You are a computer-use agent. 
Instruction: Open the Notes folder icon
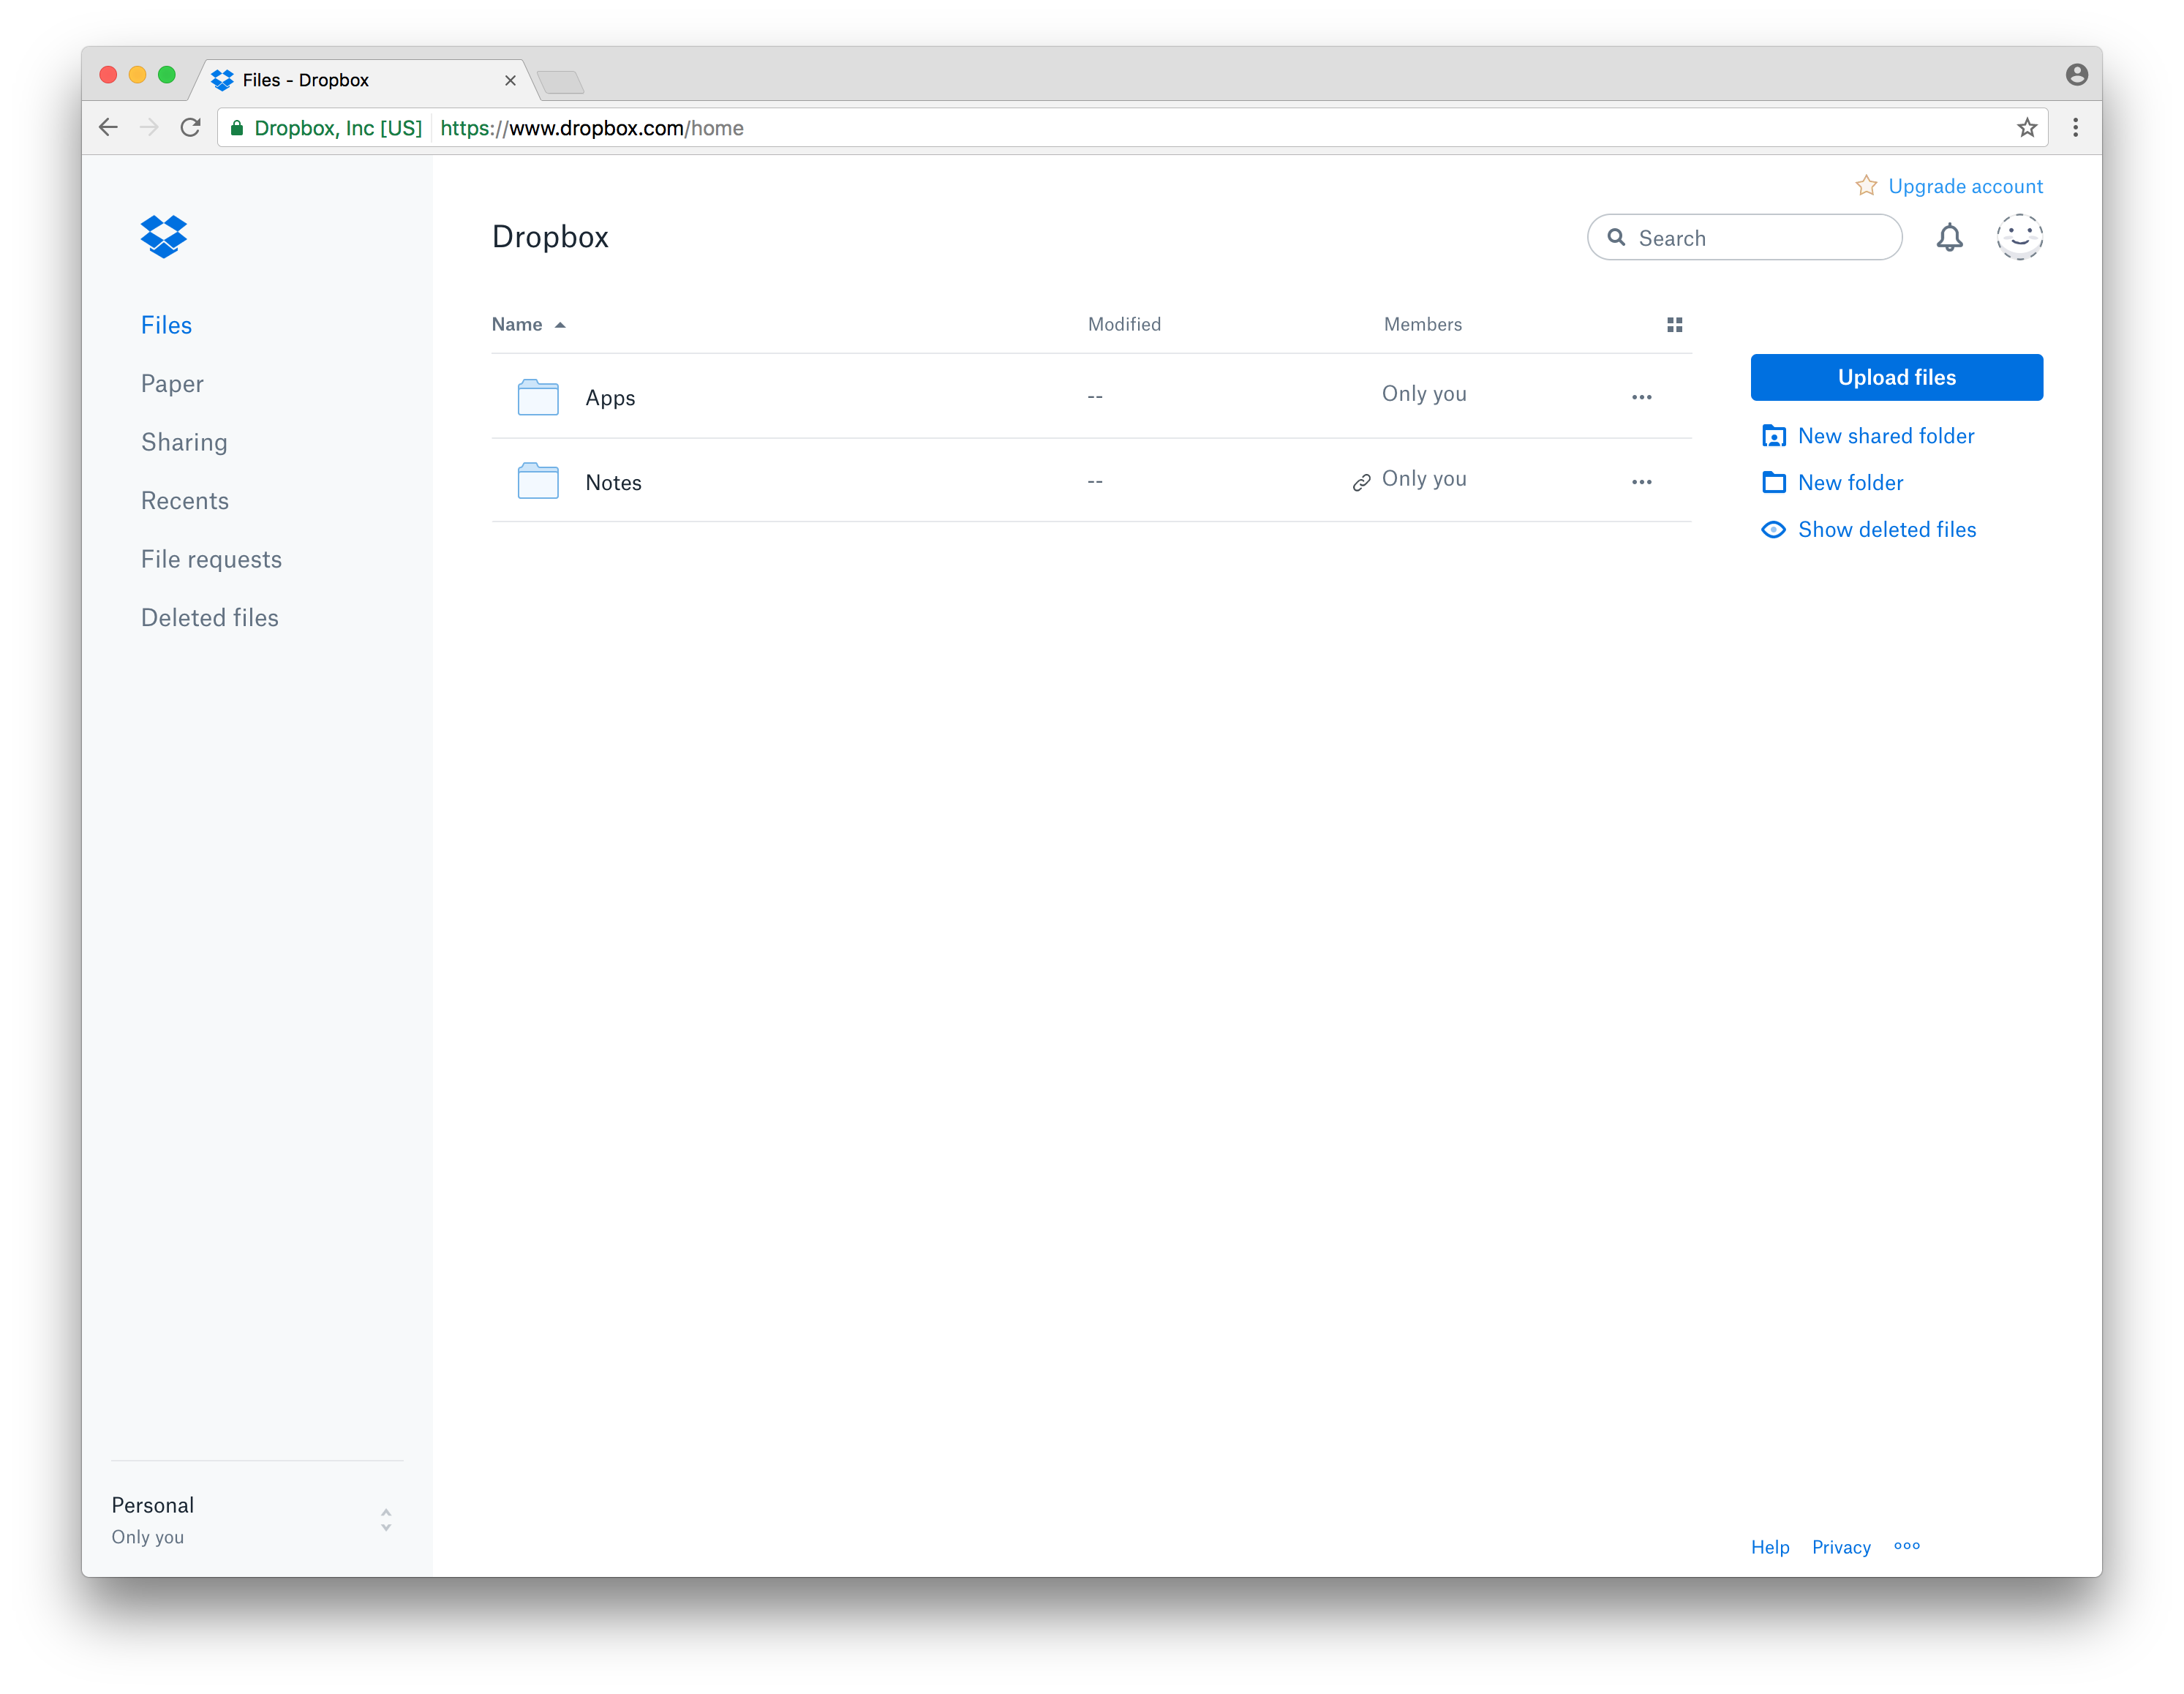pos(538,480)
